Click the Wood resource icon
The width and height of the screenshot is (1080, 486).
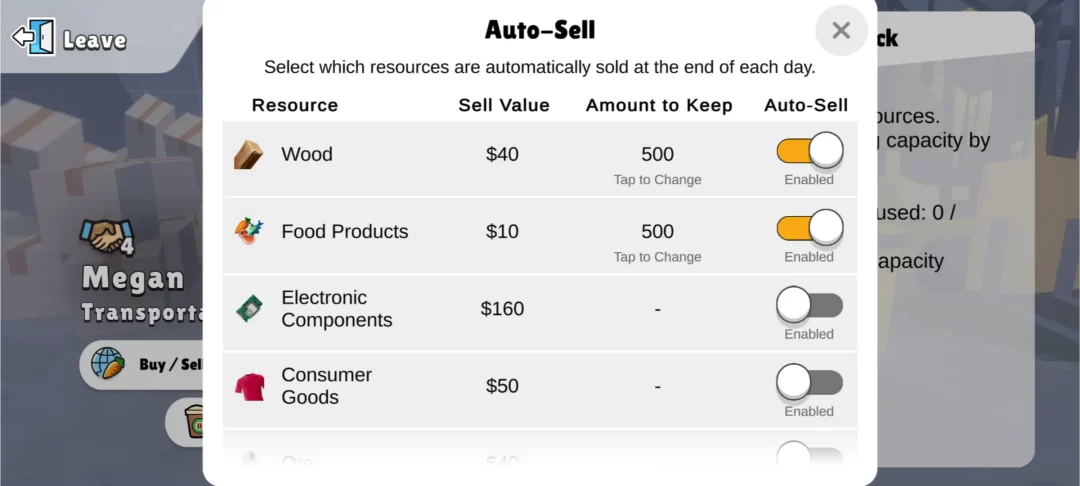point(248,155)
